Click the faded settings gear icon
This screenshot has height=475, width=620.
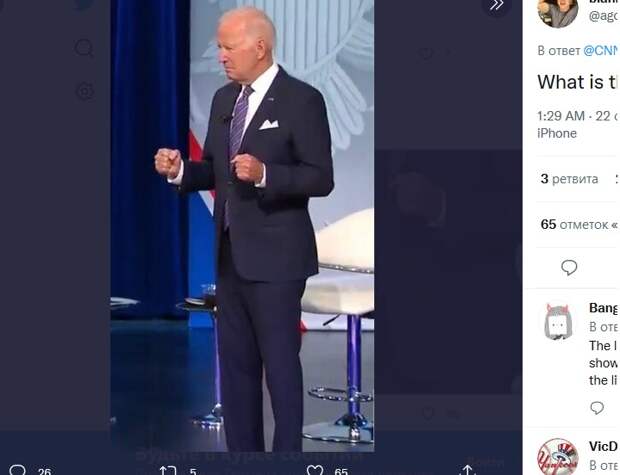[85, 91]
